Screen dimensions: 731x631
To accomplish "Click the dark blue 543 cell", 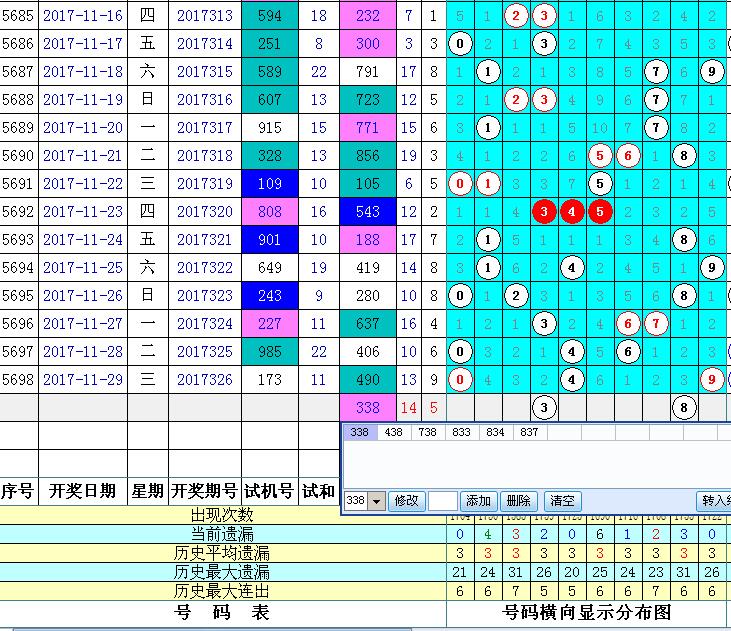I will click(x=367, y=212).
